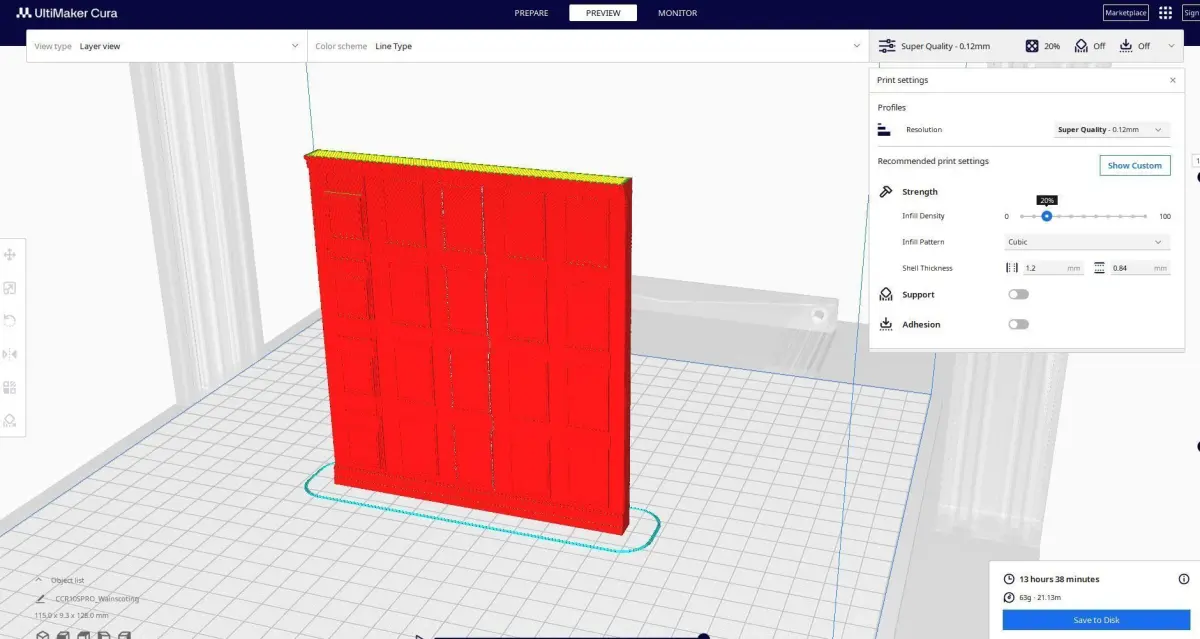Switch to front view camera icon
This screenshot has height=639, width=1200.
(x=62, y=635)
